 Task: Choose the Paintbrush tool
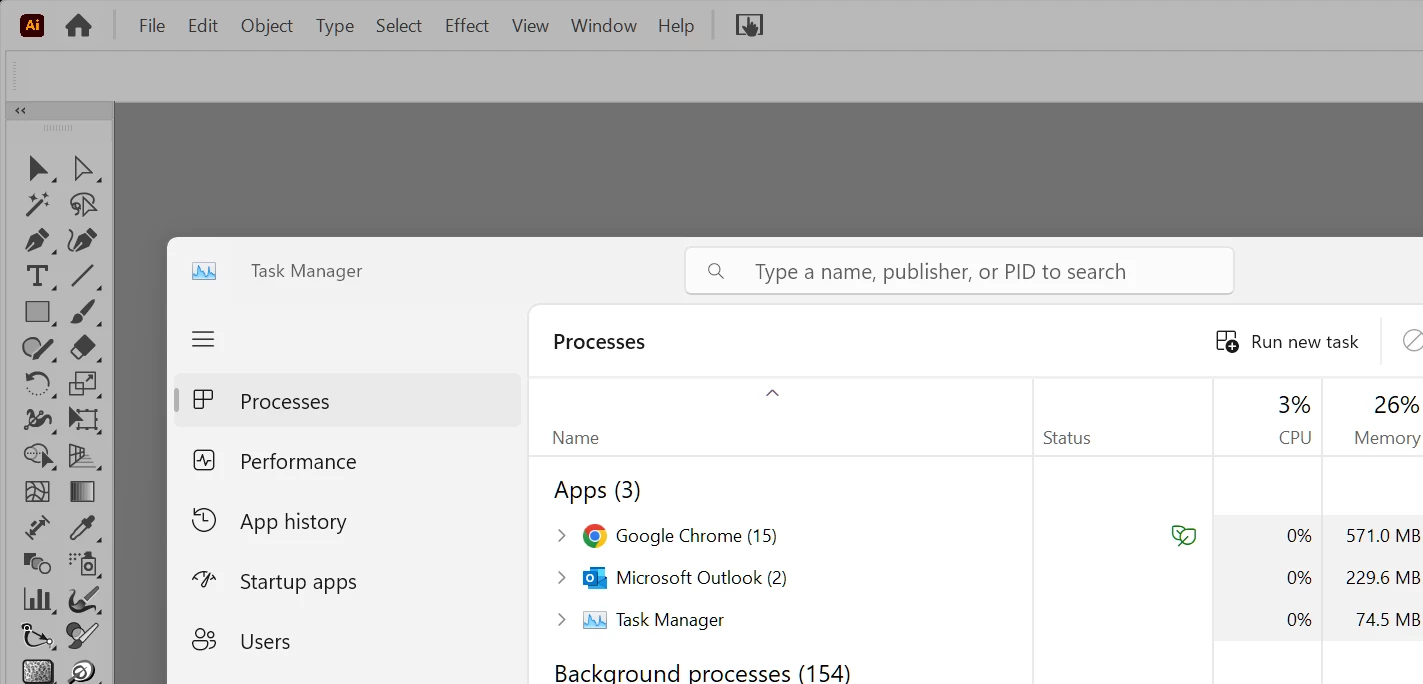click(x=82, y=312)
